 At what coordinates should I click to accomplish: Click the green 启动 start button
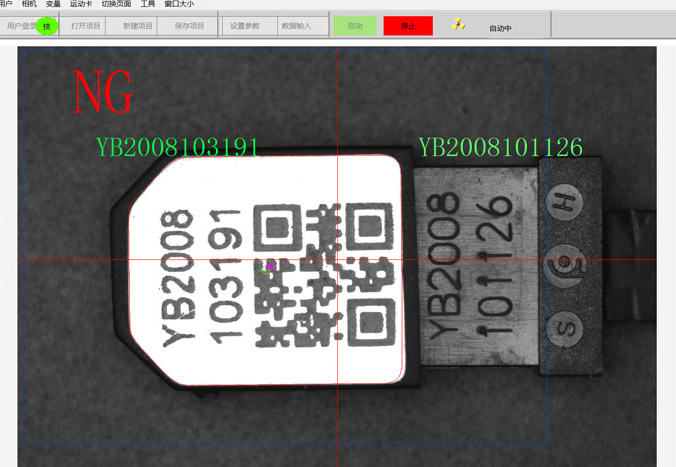[x=355, y=26]
